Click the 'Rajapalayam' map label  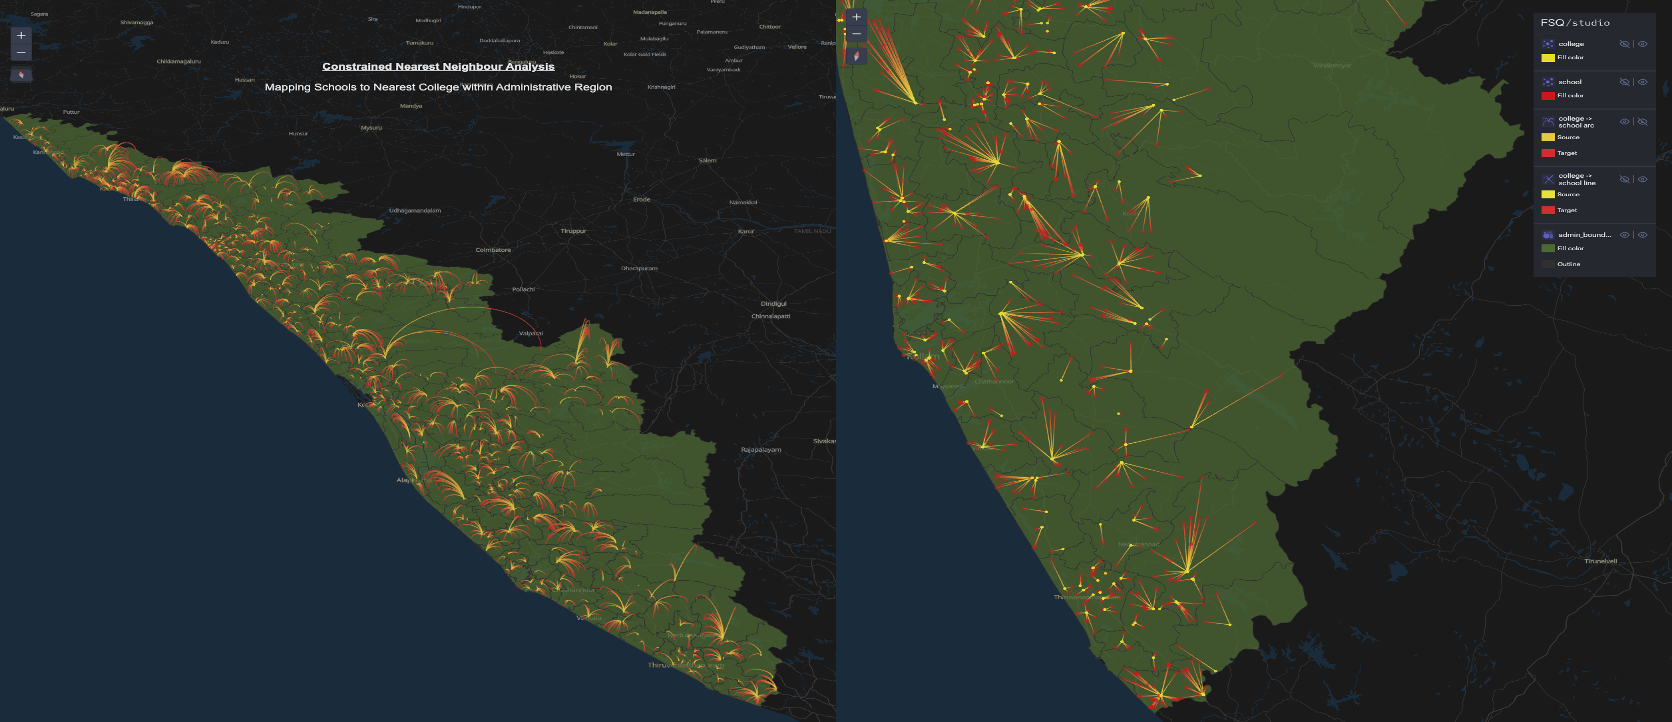(x=761, y=450)
